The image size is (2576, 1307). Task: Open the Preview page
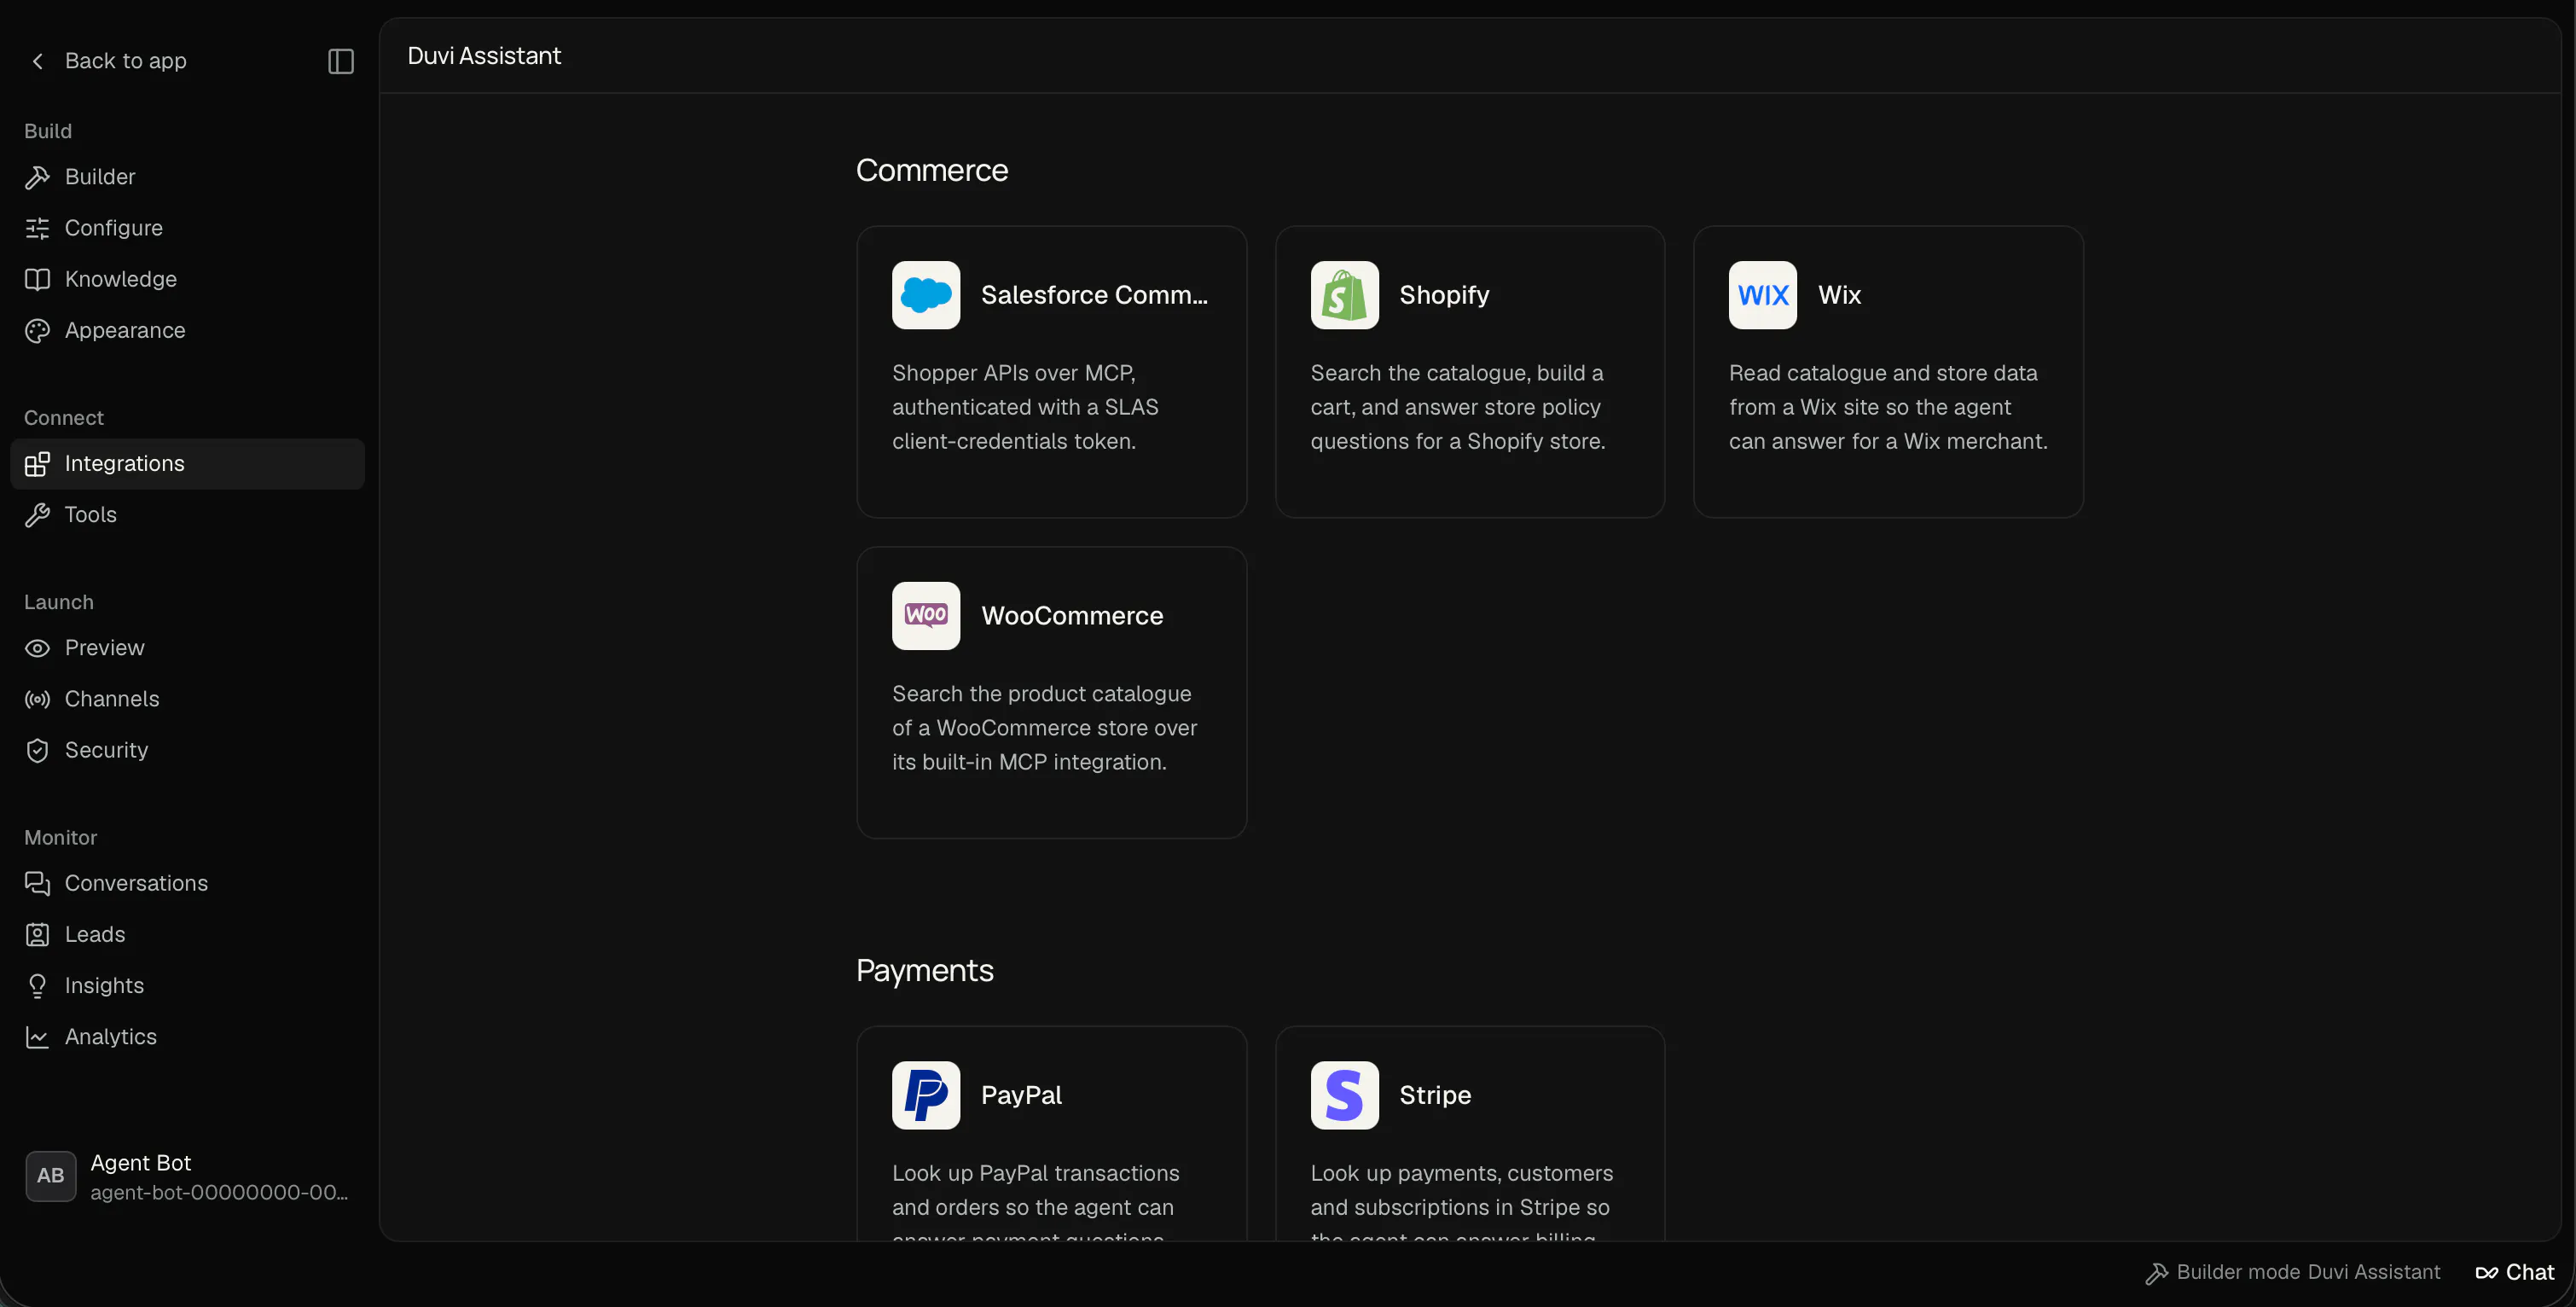[x=187, y=648]
